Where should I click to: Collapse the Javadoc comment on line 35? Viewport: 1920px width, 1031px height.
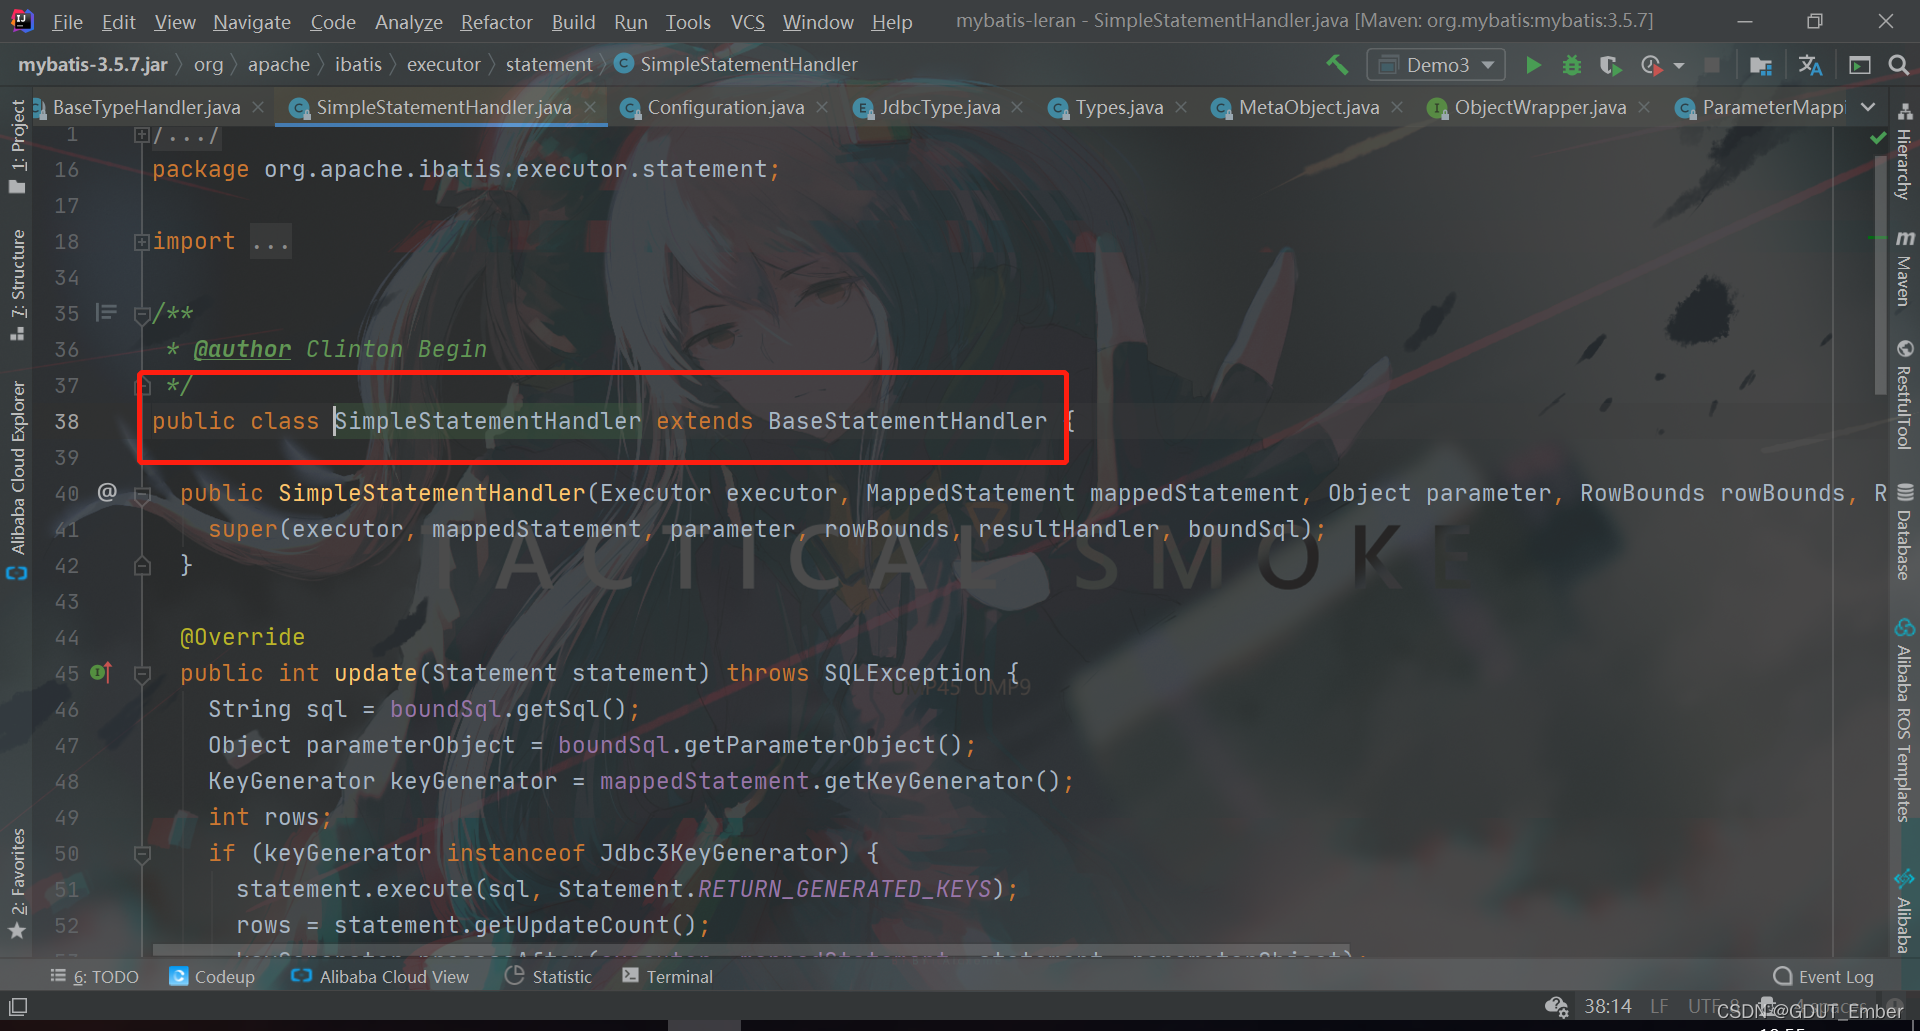click(142, 315)
